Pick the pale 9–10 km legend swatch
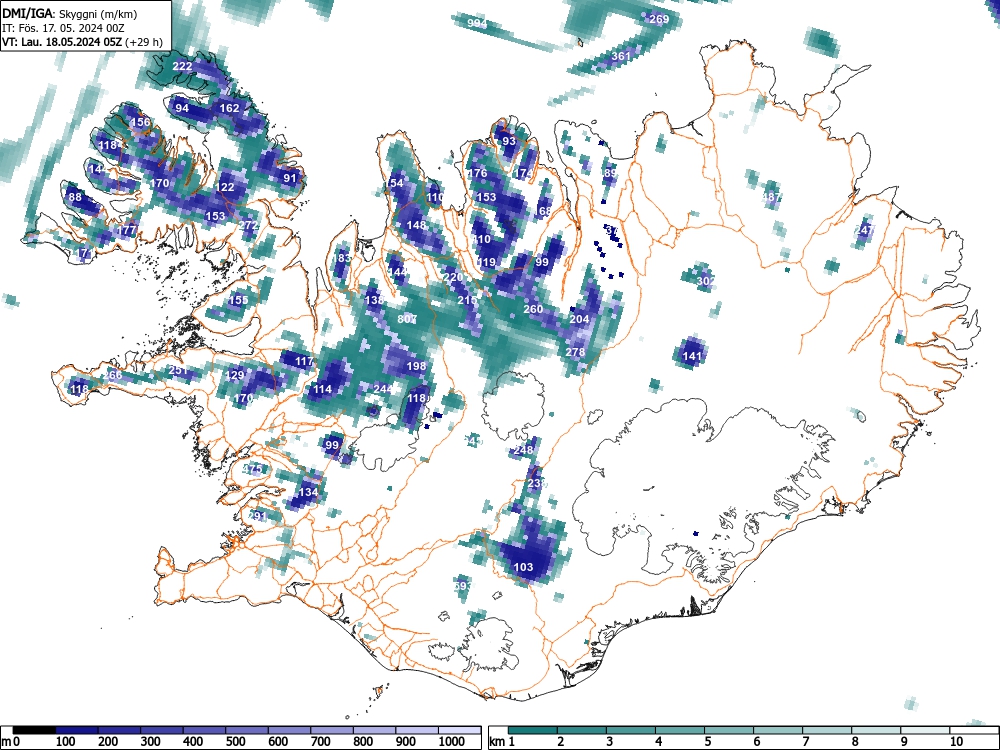Screen dimensions: 1000x750 point(925,730)
